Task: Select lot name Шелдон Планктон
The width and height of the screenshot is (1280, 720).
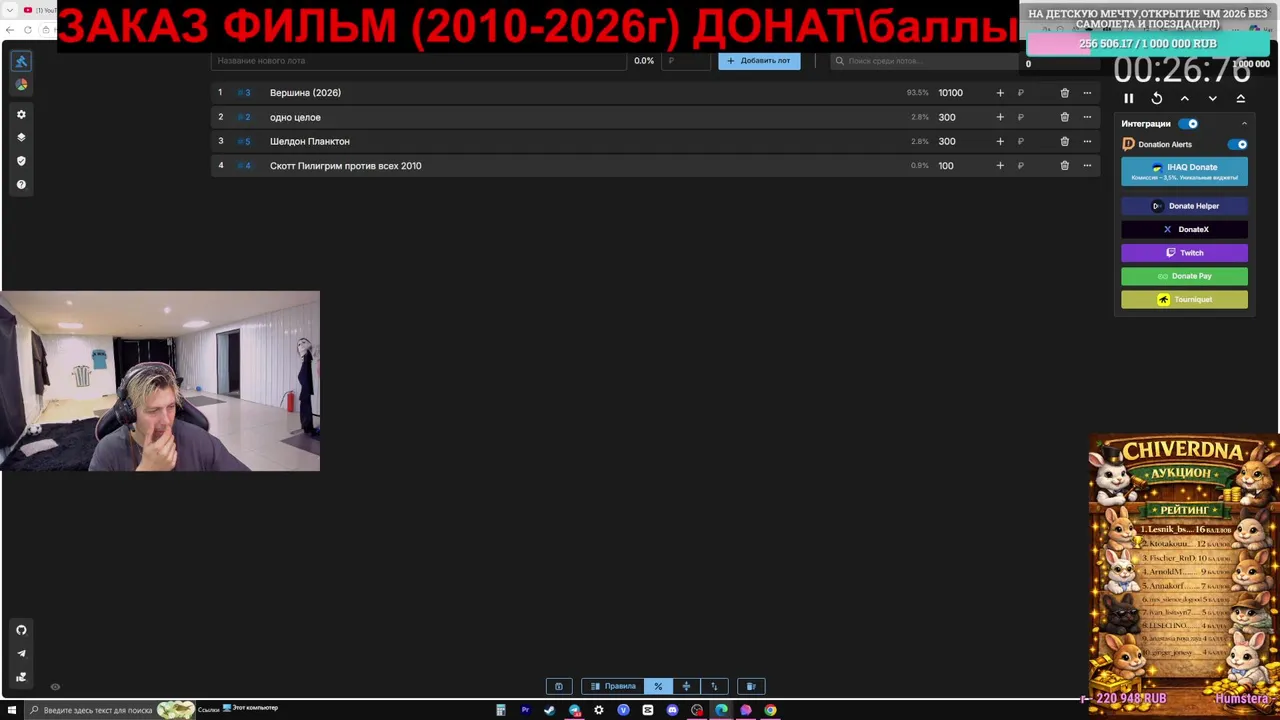Action: (310, 141)
